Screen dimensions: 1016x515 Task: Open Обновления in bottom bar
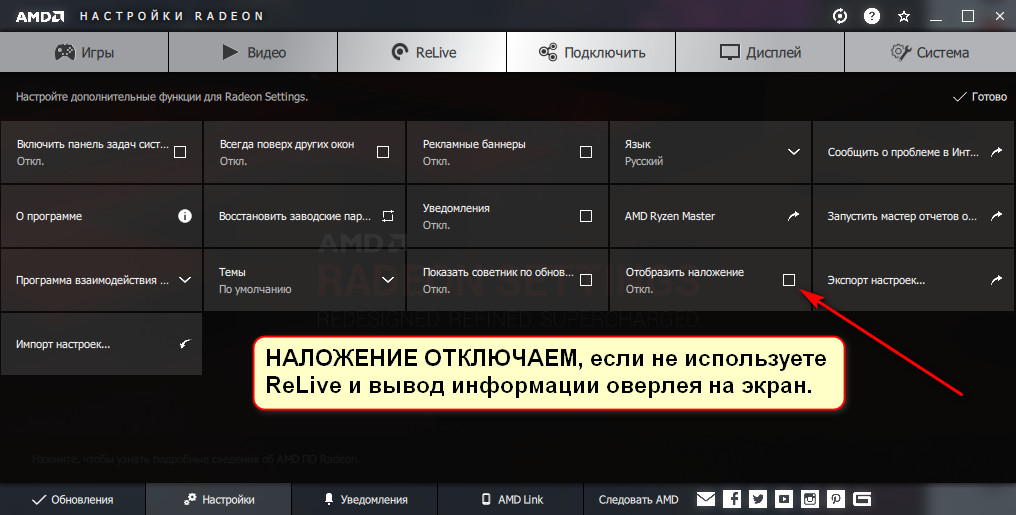pyautogui.click(x=73, y=499)
